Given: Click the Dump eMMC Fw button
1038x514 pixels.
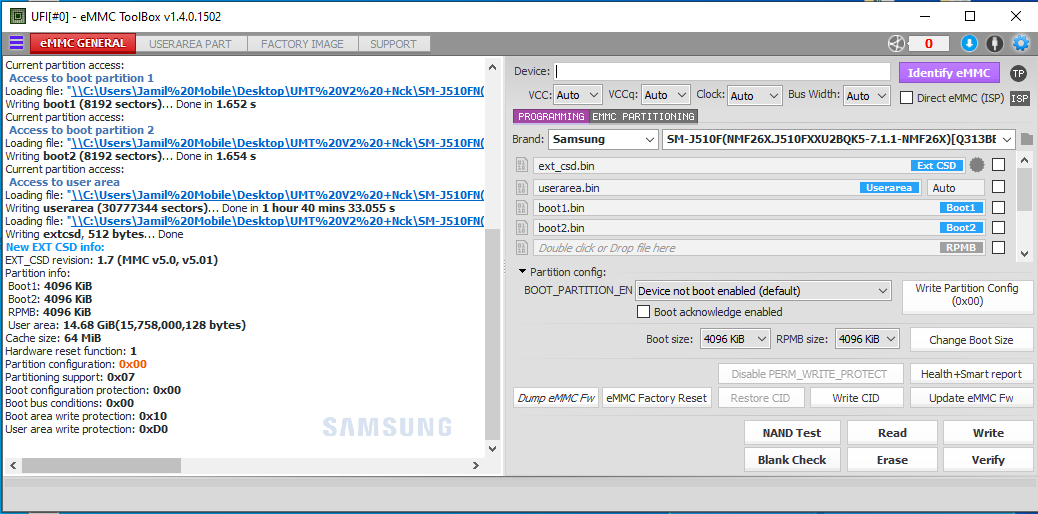Looking at the screenshot, I should 556,399.
